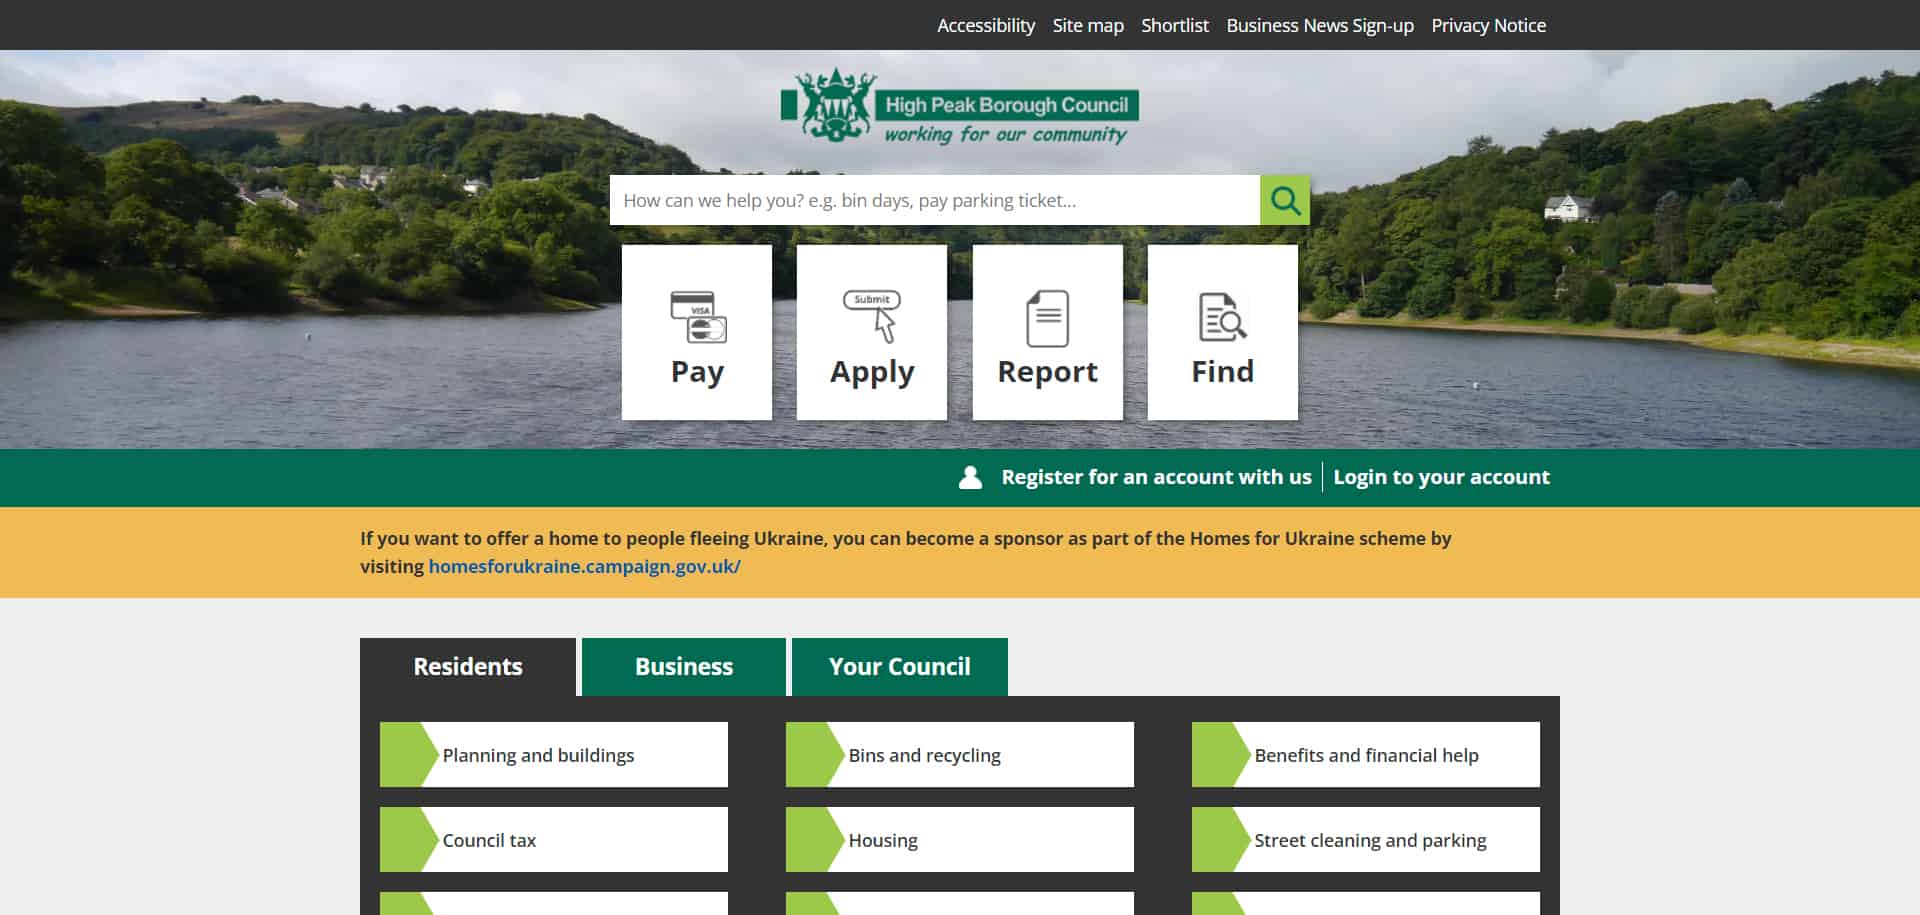Viewport: 1920px width, 915px height.
Task: Open the Pay credit card tile
Action: point(697,333)
